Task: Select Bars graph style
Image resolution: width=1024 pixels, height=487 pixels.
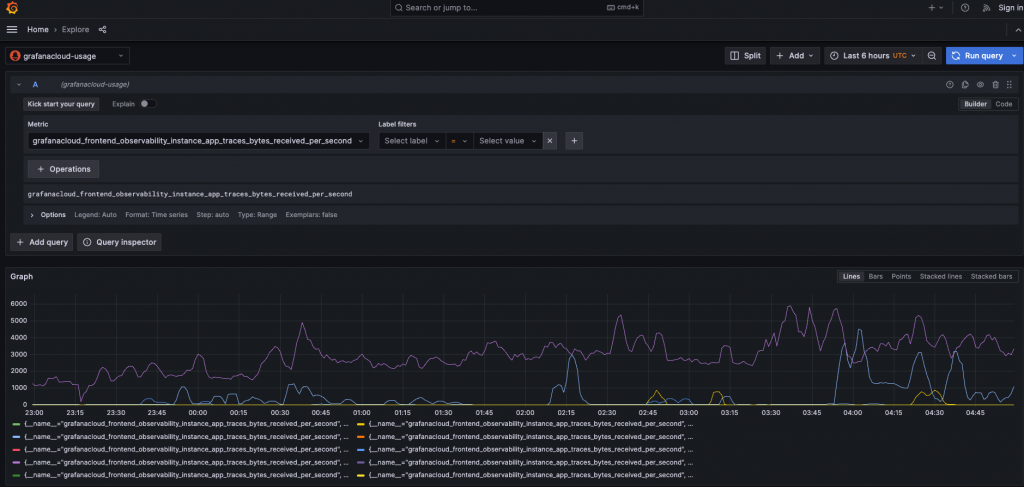Action: (876, 277)
